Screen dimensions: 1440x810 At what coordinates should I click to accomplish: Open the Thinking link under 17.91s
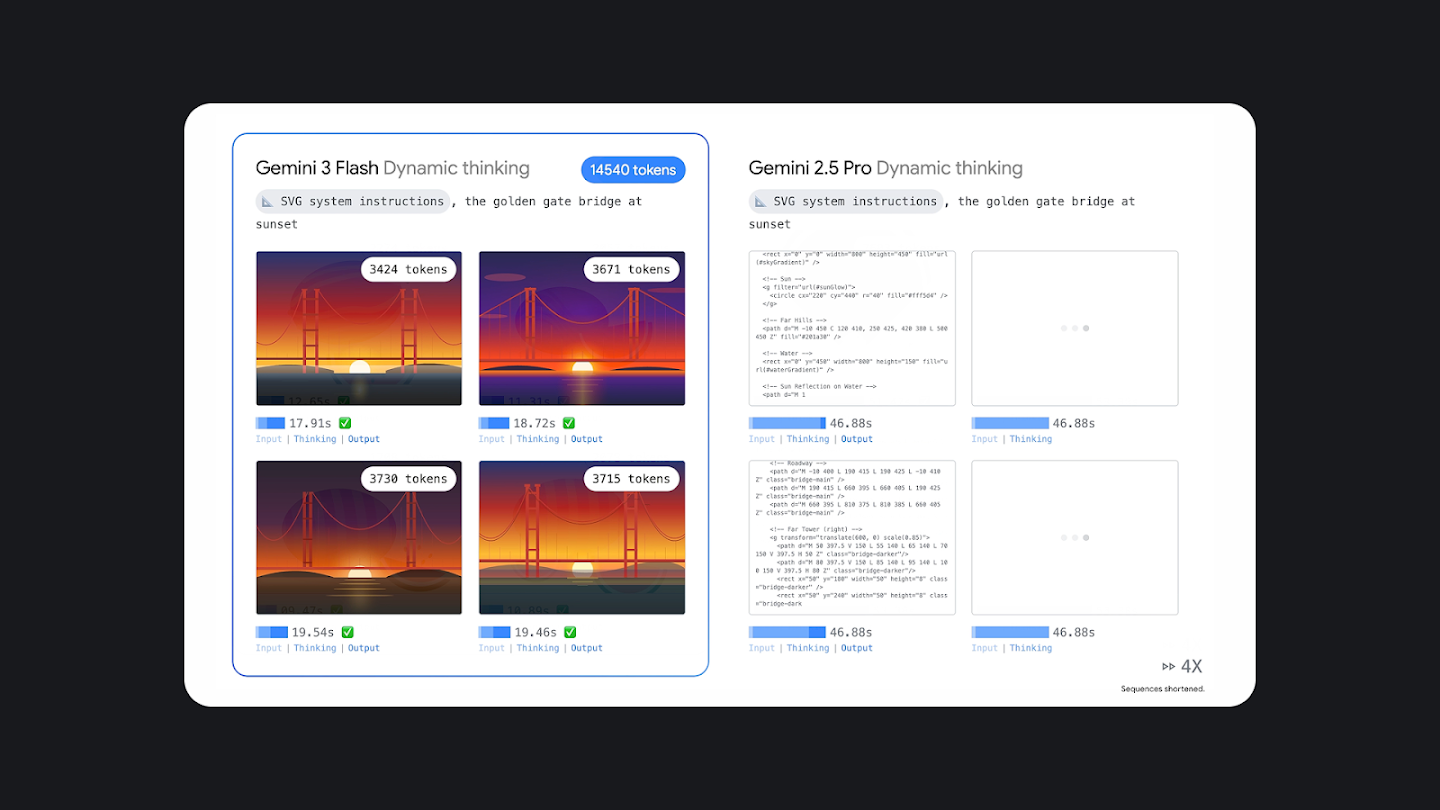coord(314,439)
